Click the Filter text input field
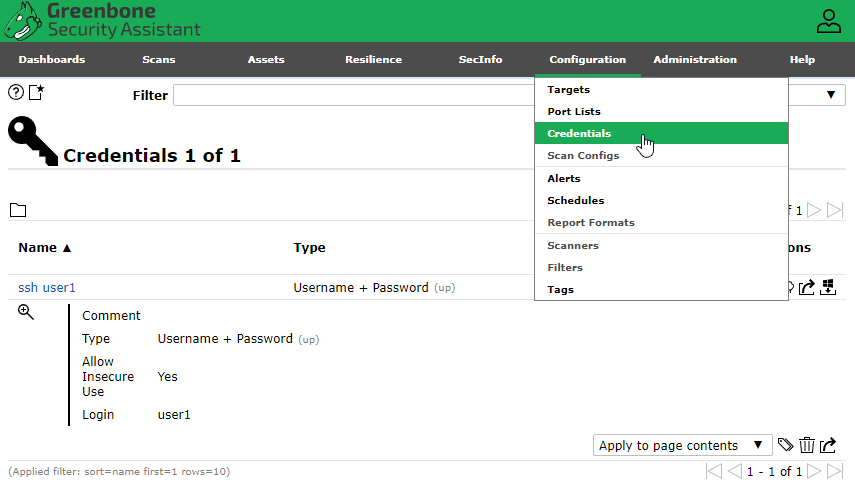Image resolution: width=855 pixels, height=486 pixels. [354, 95]
